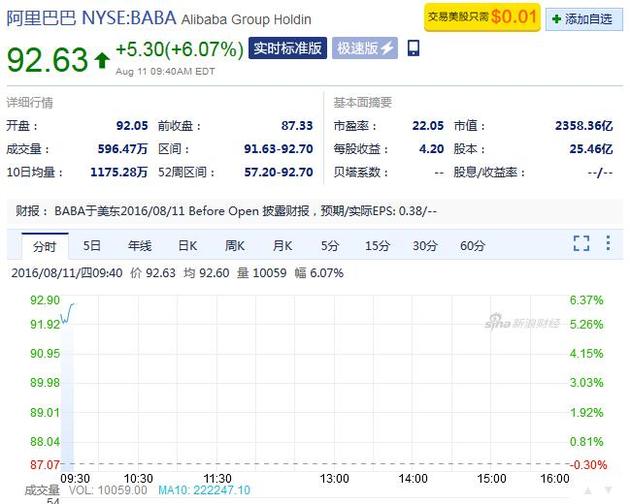Click the MA10: 222247.10 indicator label
The width and height of the screenshot is (630, 504).
tap(204, 490)
